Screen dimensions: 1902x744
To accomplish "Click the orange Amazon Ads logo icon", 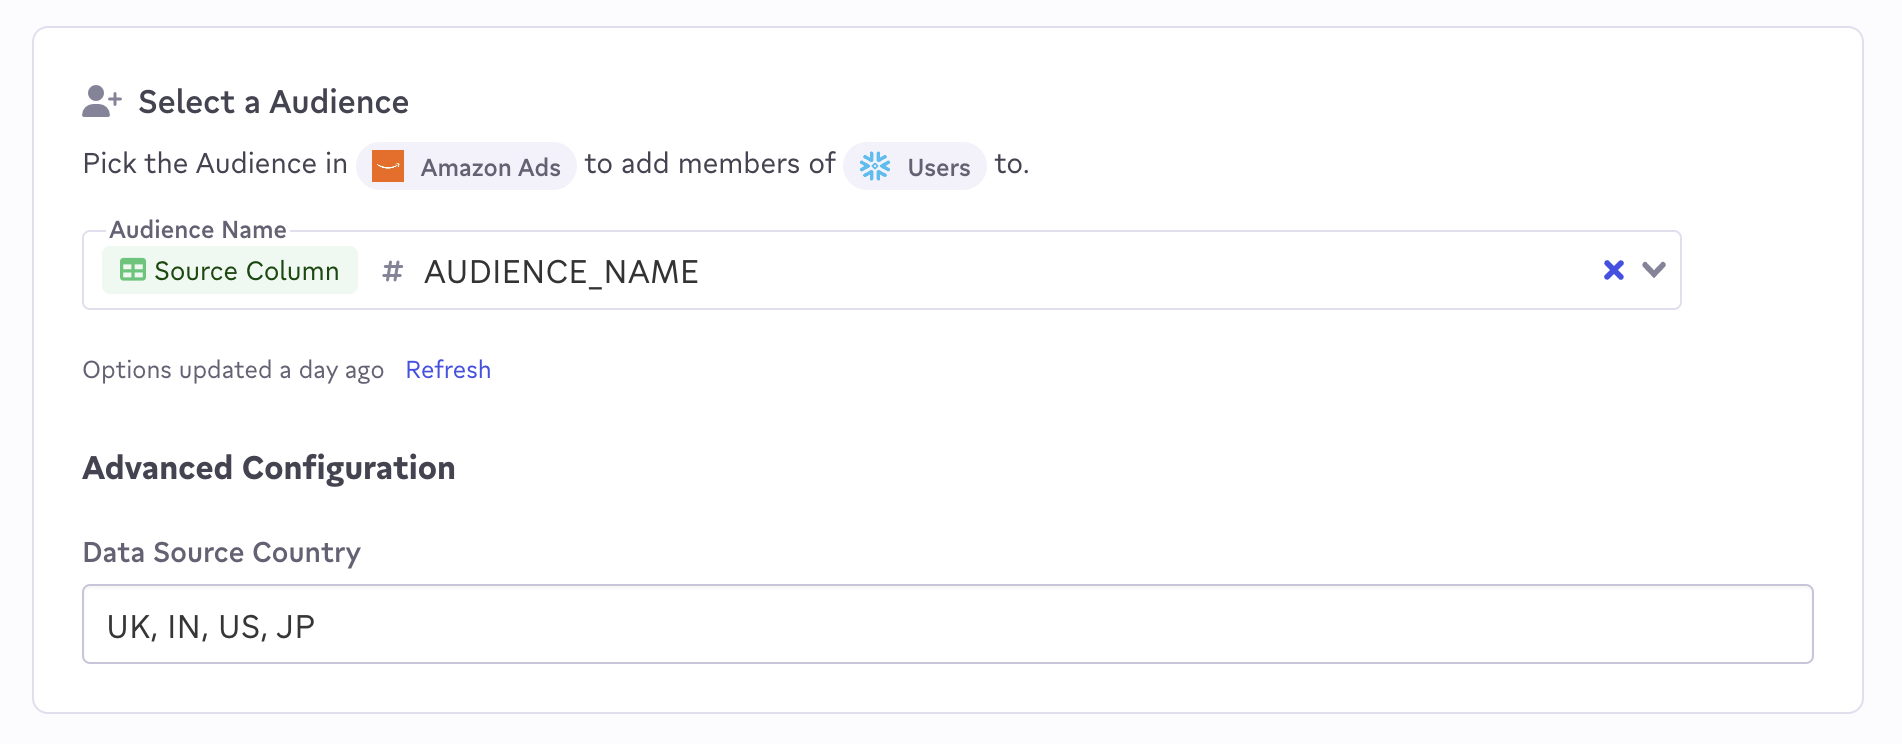I will click(x=388, y=166).
